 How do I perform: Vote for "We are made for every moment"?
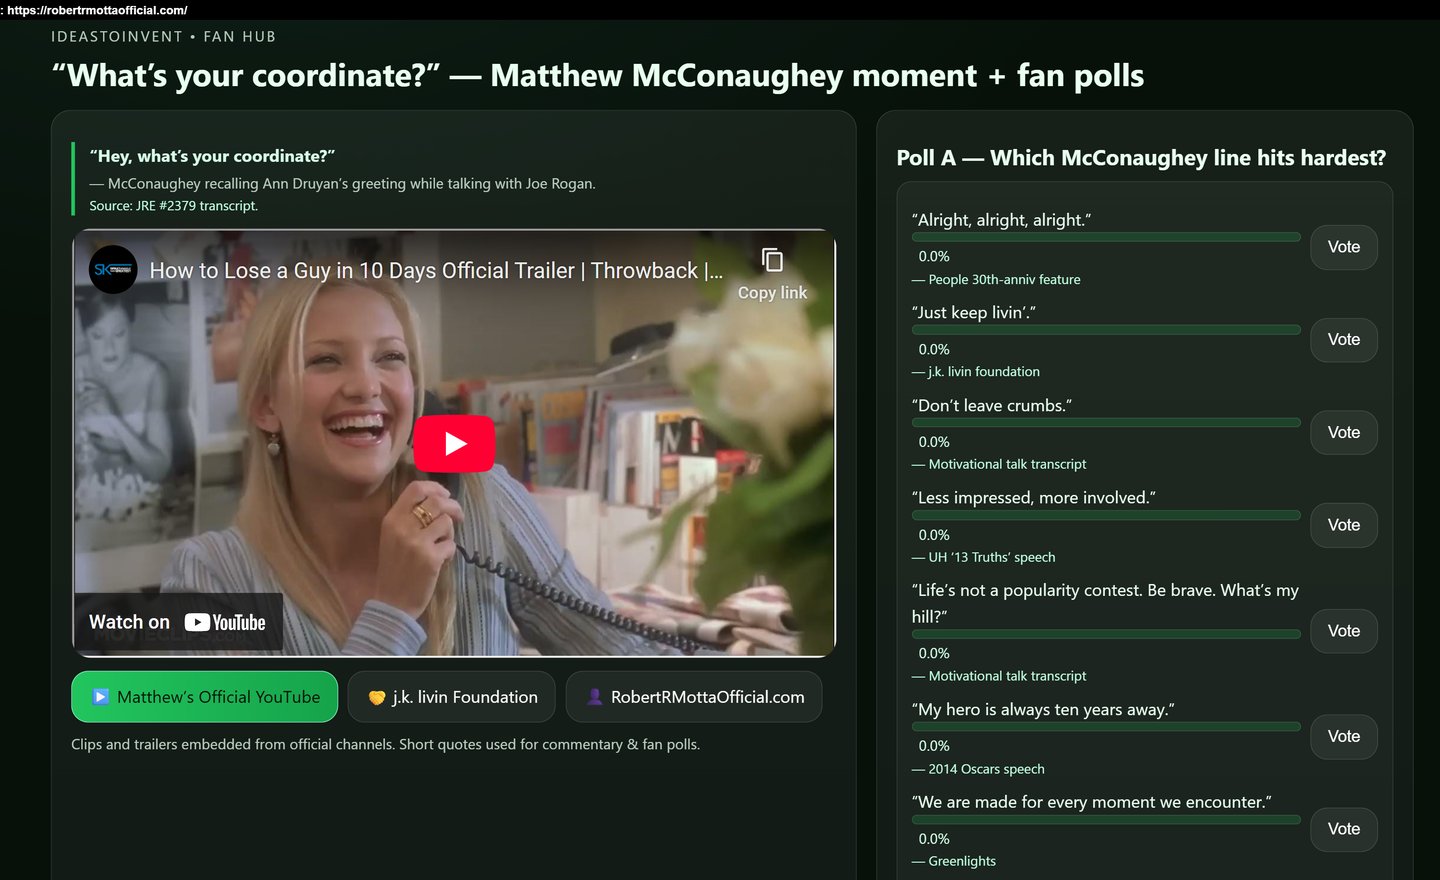pyautogui.click(x=1344, y=829)
